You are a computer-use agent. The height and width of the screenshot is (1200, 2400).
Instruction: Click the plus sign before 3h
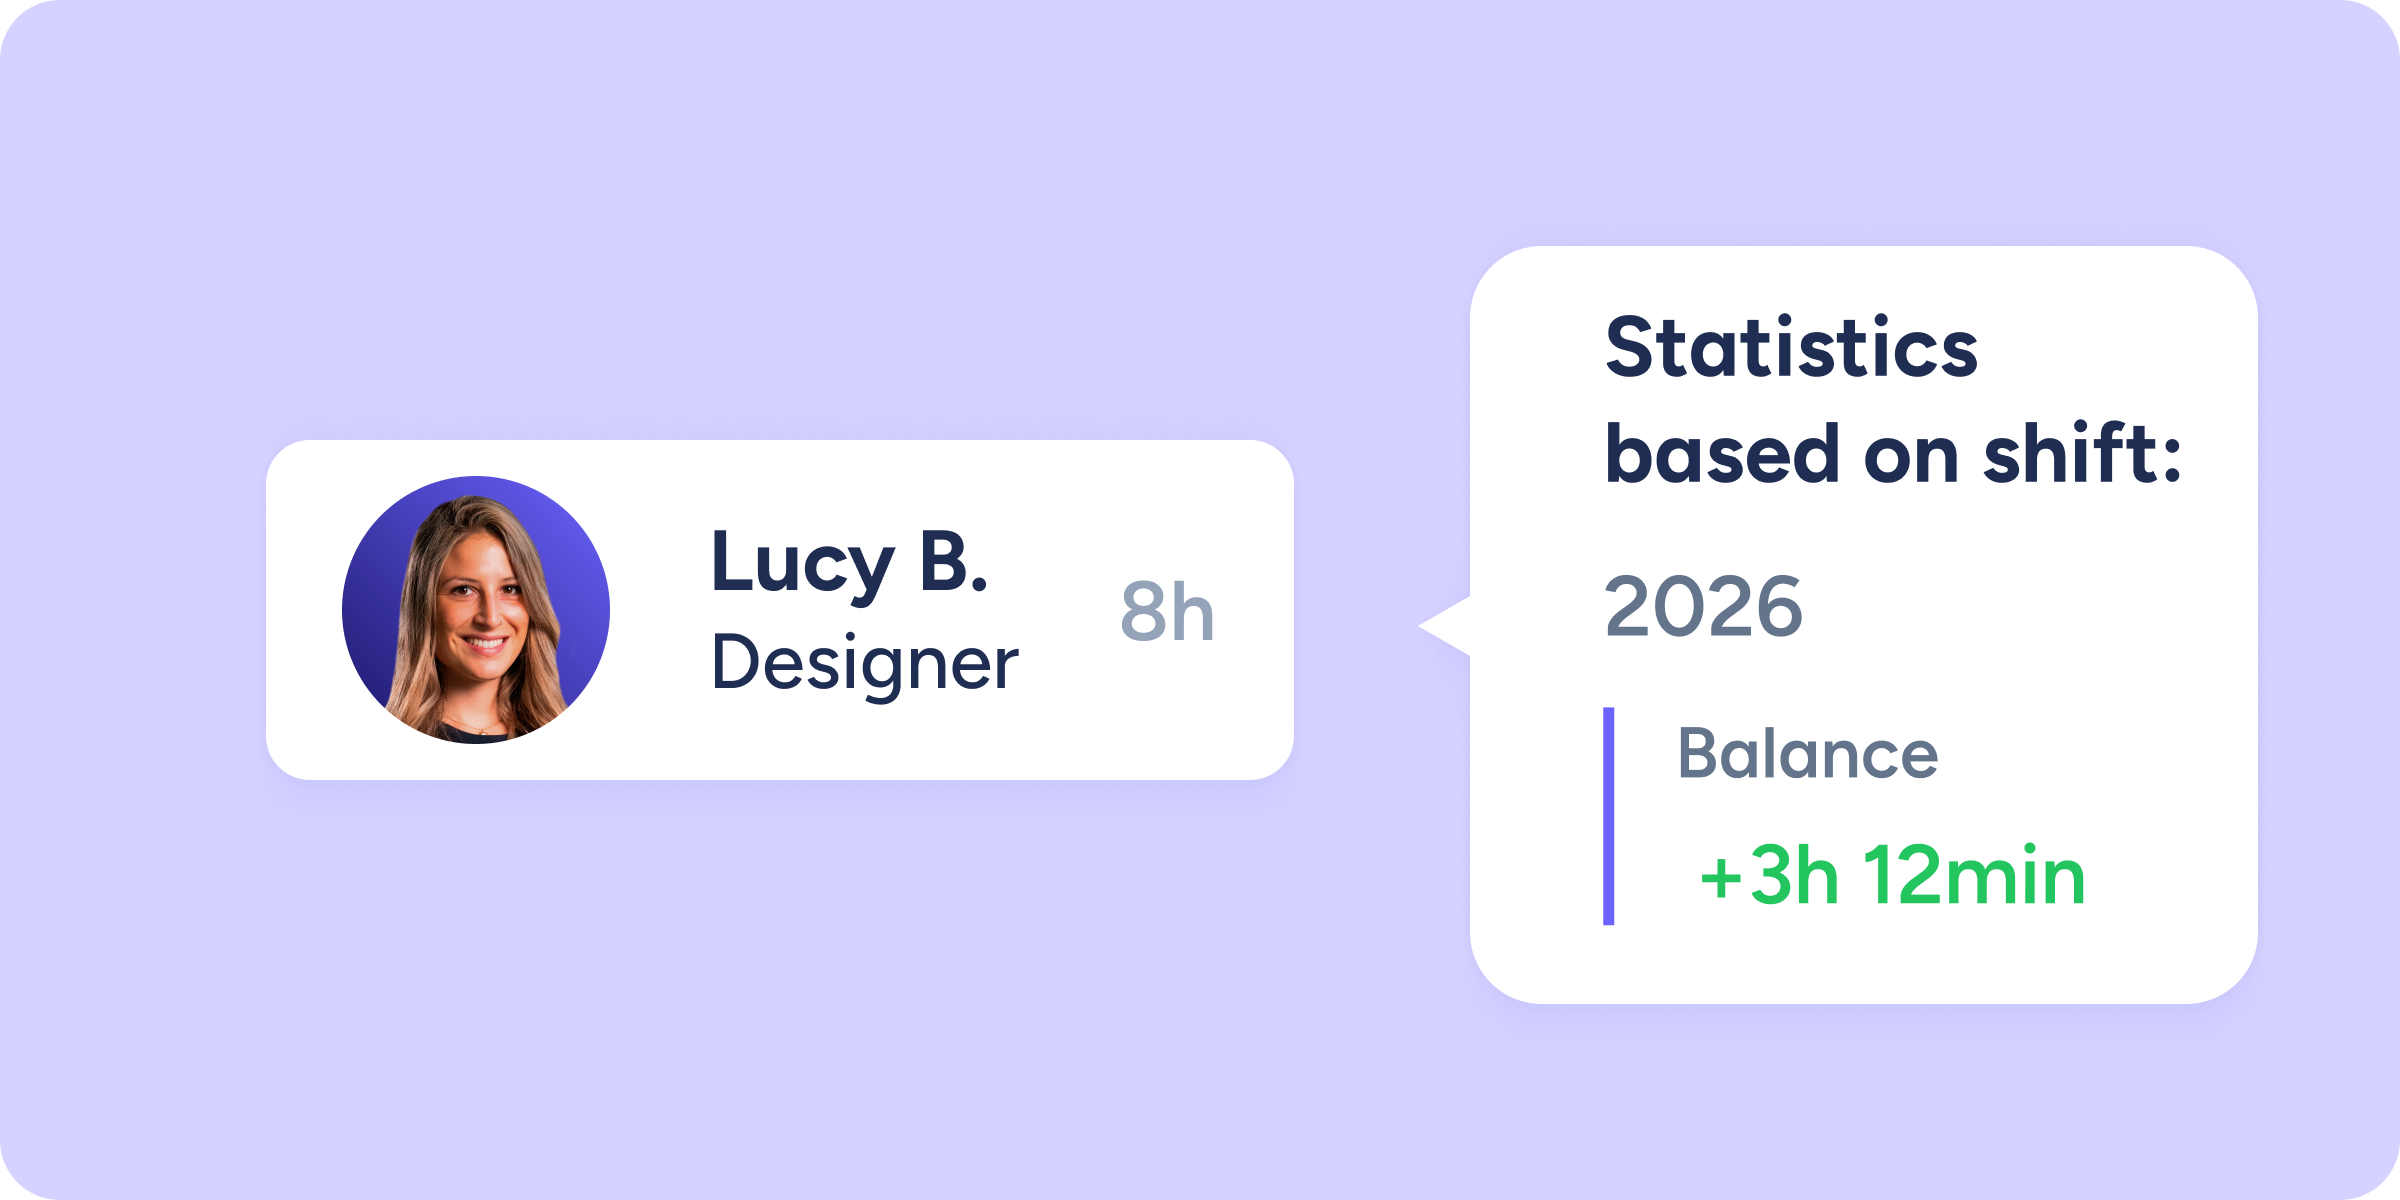tap(1721, 878)
